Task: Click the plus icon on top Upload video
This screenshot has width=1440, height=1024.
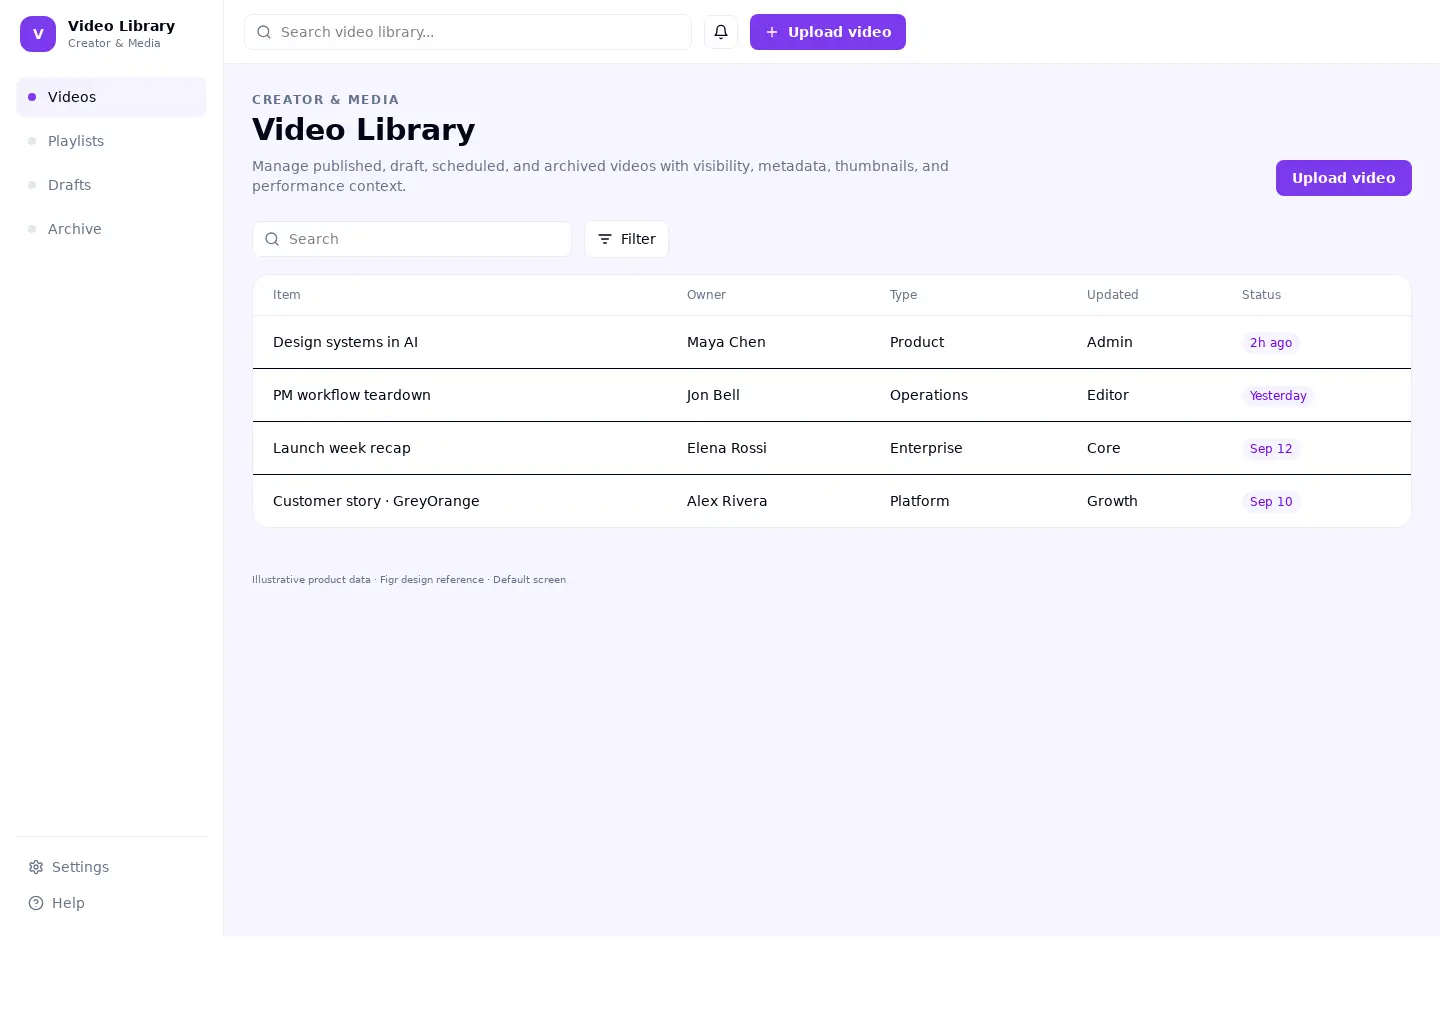Action: [772, 32]
